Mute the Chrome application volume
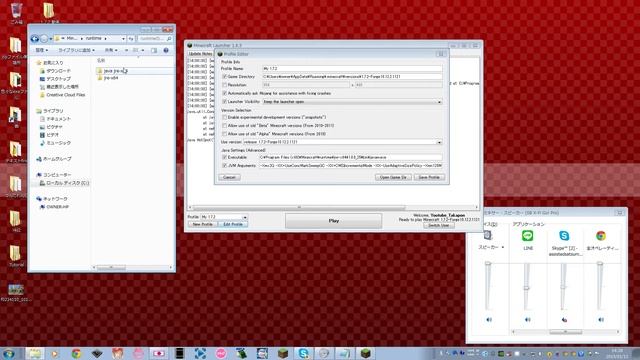640x360 pixels. coord(601,320)
